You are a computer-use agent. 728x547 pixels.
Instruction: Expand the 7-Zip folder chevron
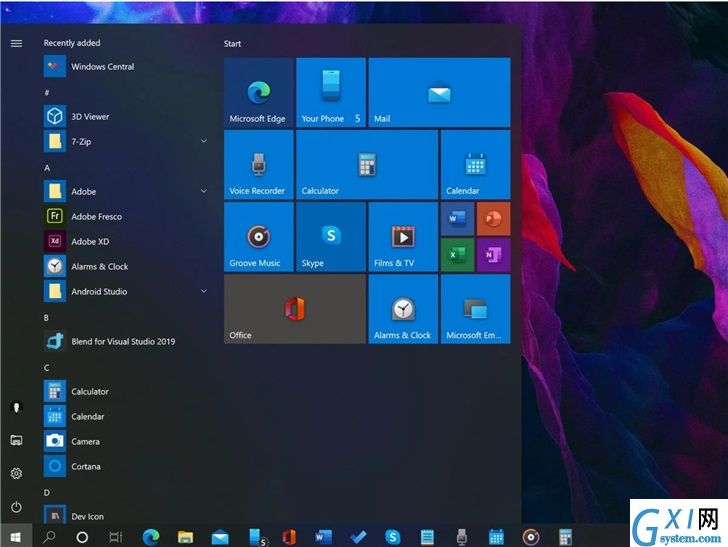point(203,141)
